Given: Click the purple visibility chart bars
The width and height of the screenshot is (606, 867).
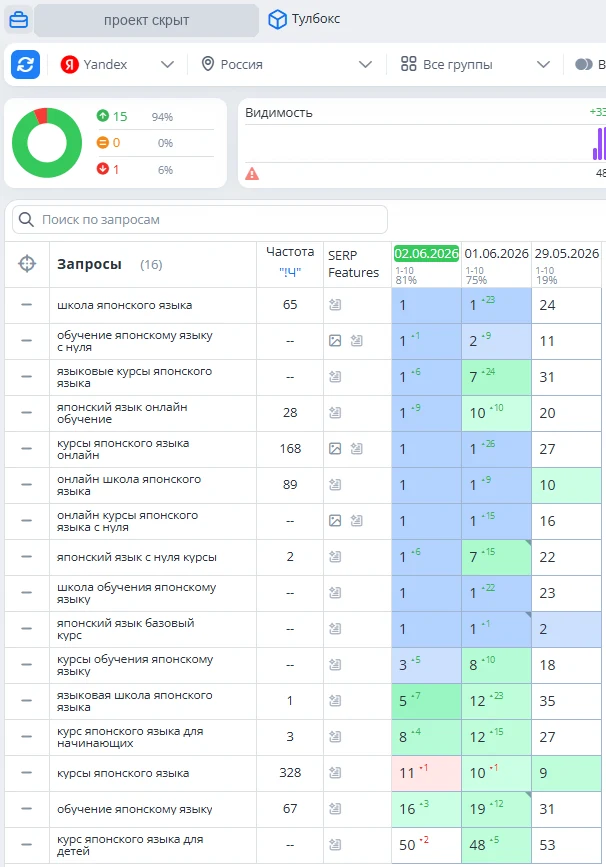Looking at the screenshot, I should [599, 144].
